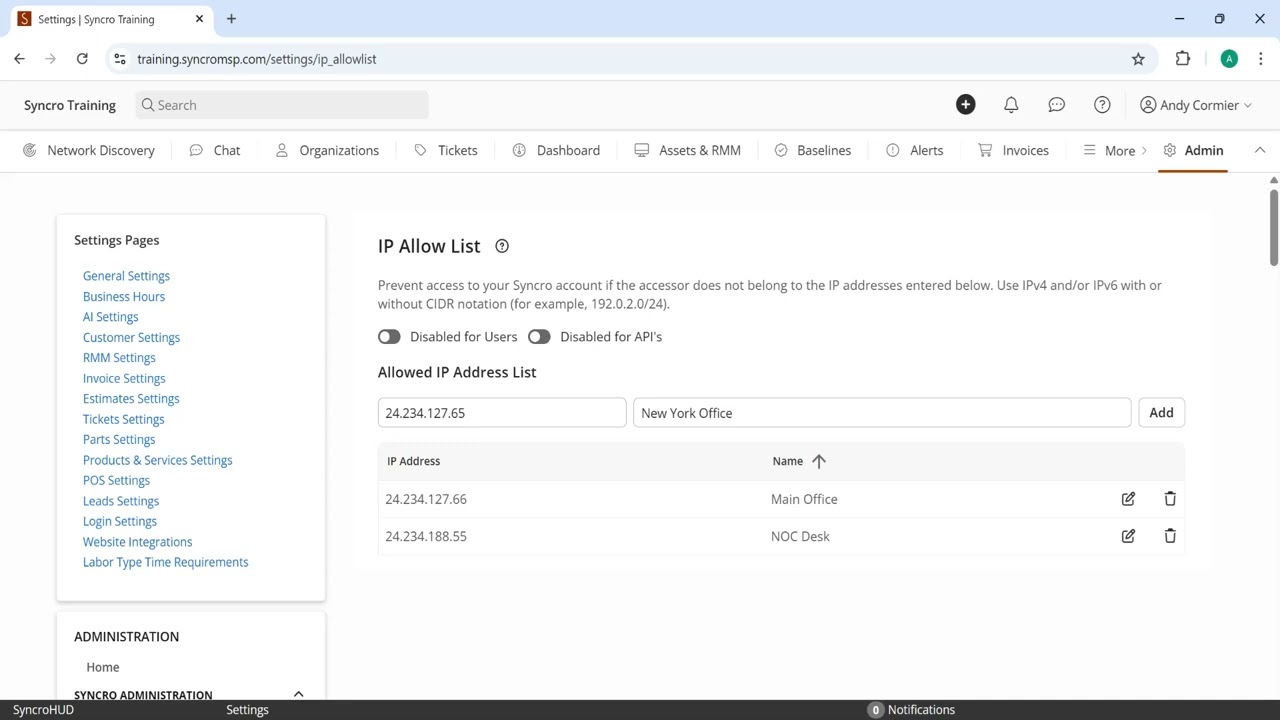Click the help question mark icon in header
The width and height of the screenshot is (1280, 720).
(x=1102, y=105)
